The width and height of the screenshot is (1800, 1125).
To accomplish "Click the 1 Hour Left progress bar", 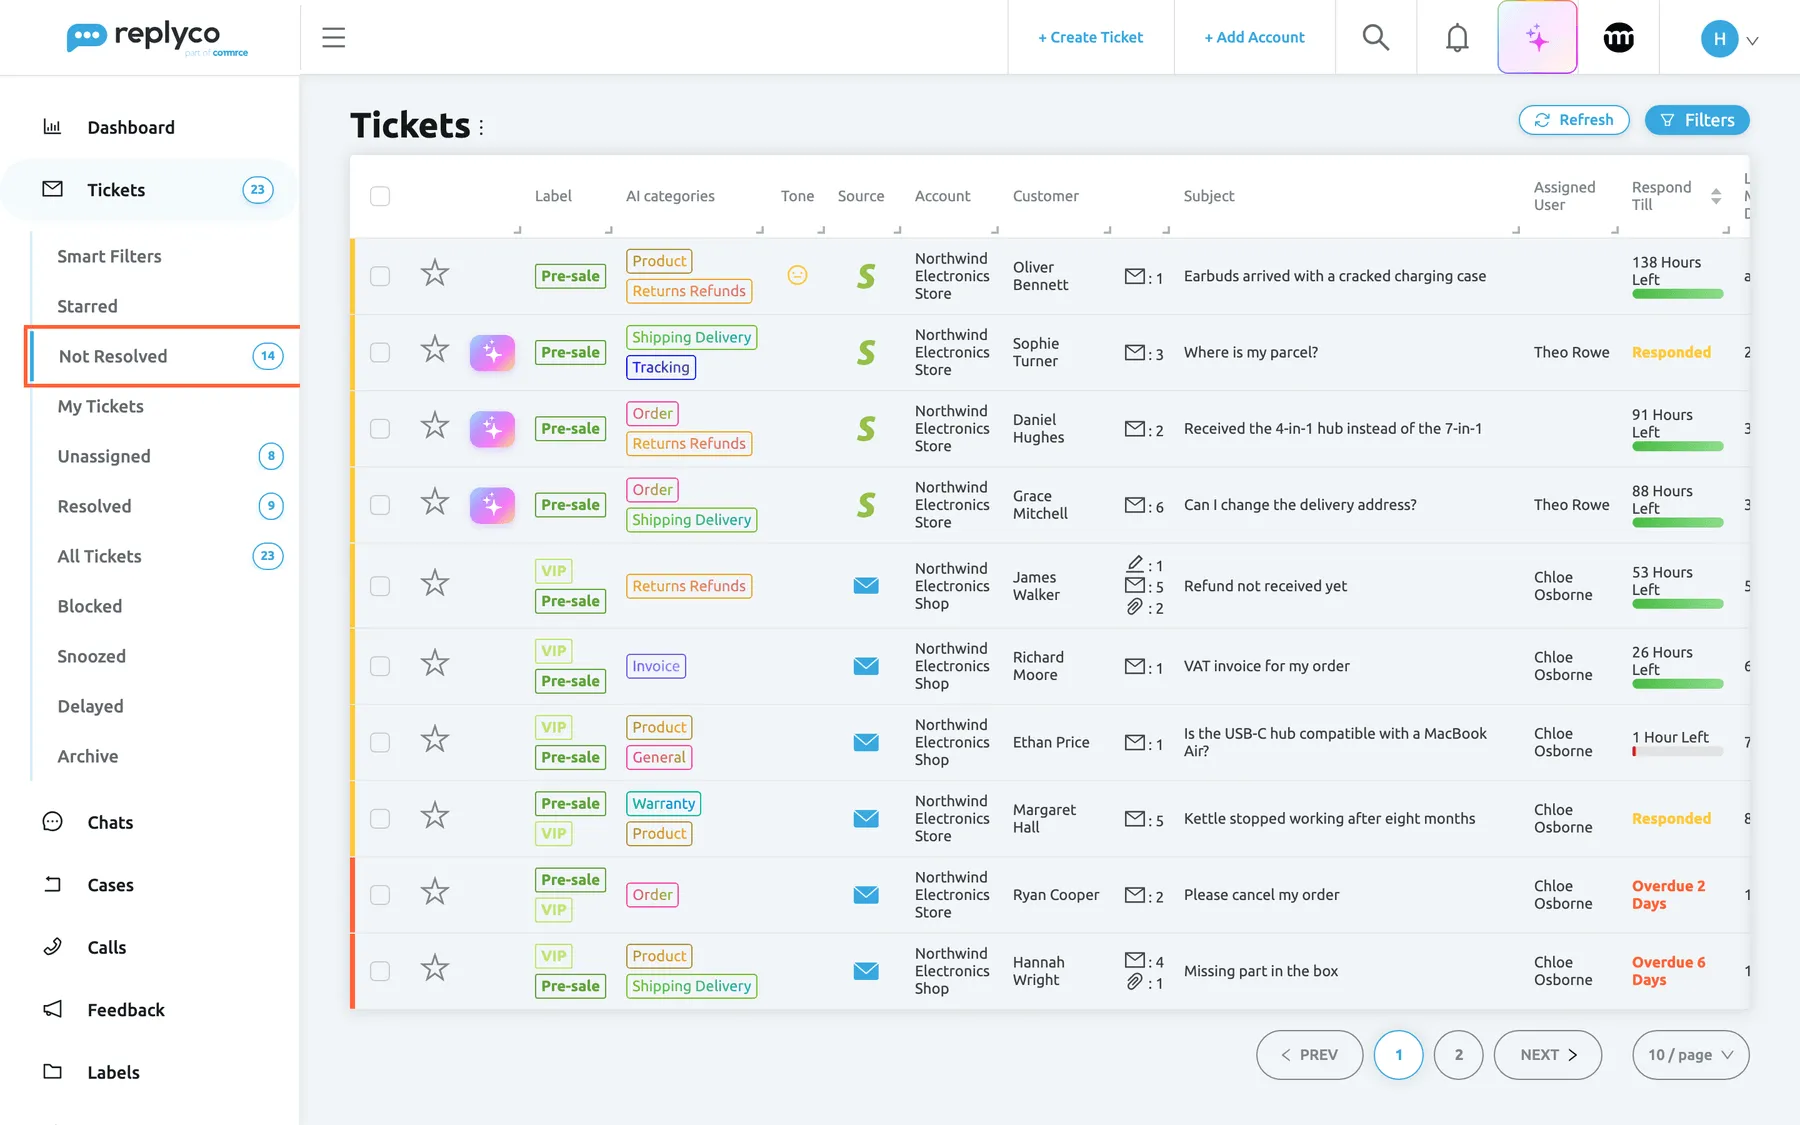I will (1677, 751).
